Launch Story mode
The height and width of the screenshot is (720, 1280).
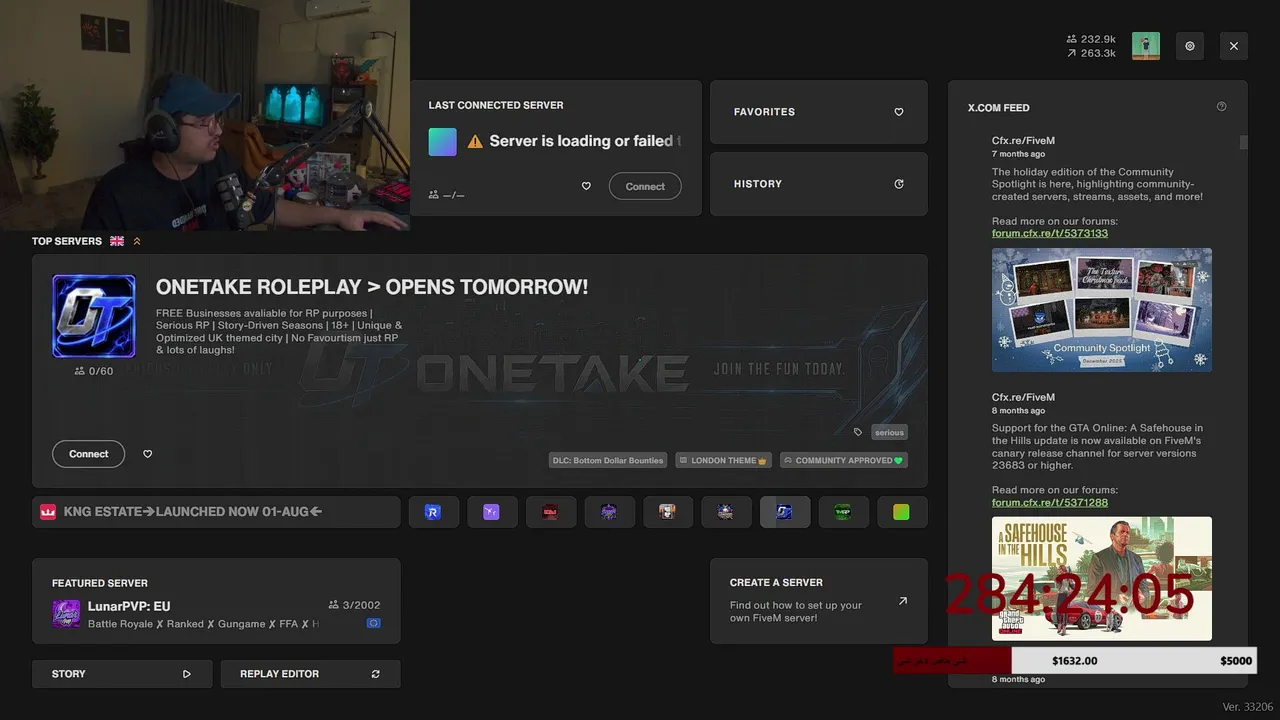(x=122, y=674)
